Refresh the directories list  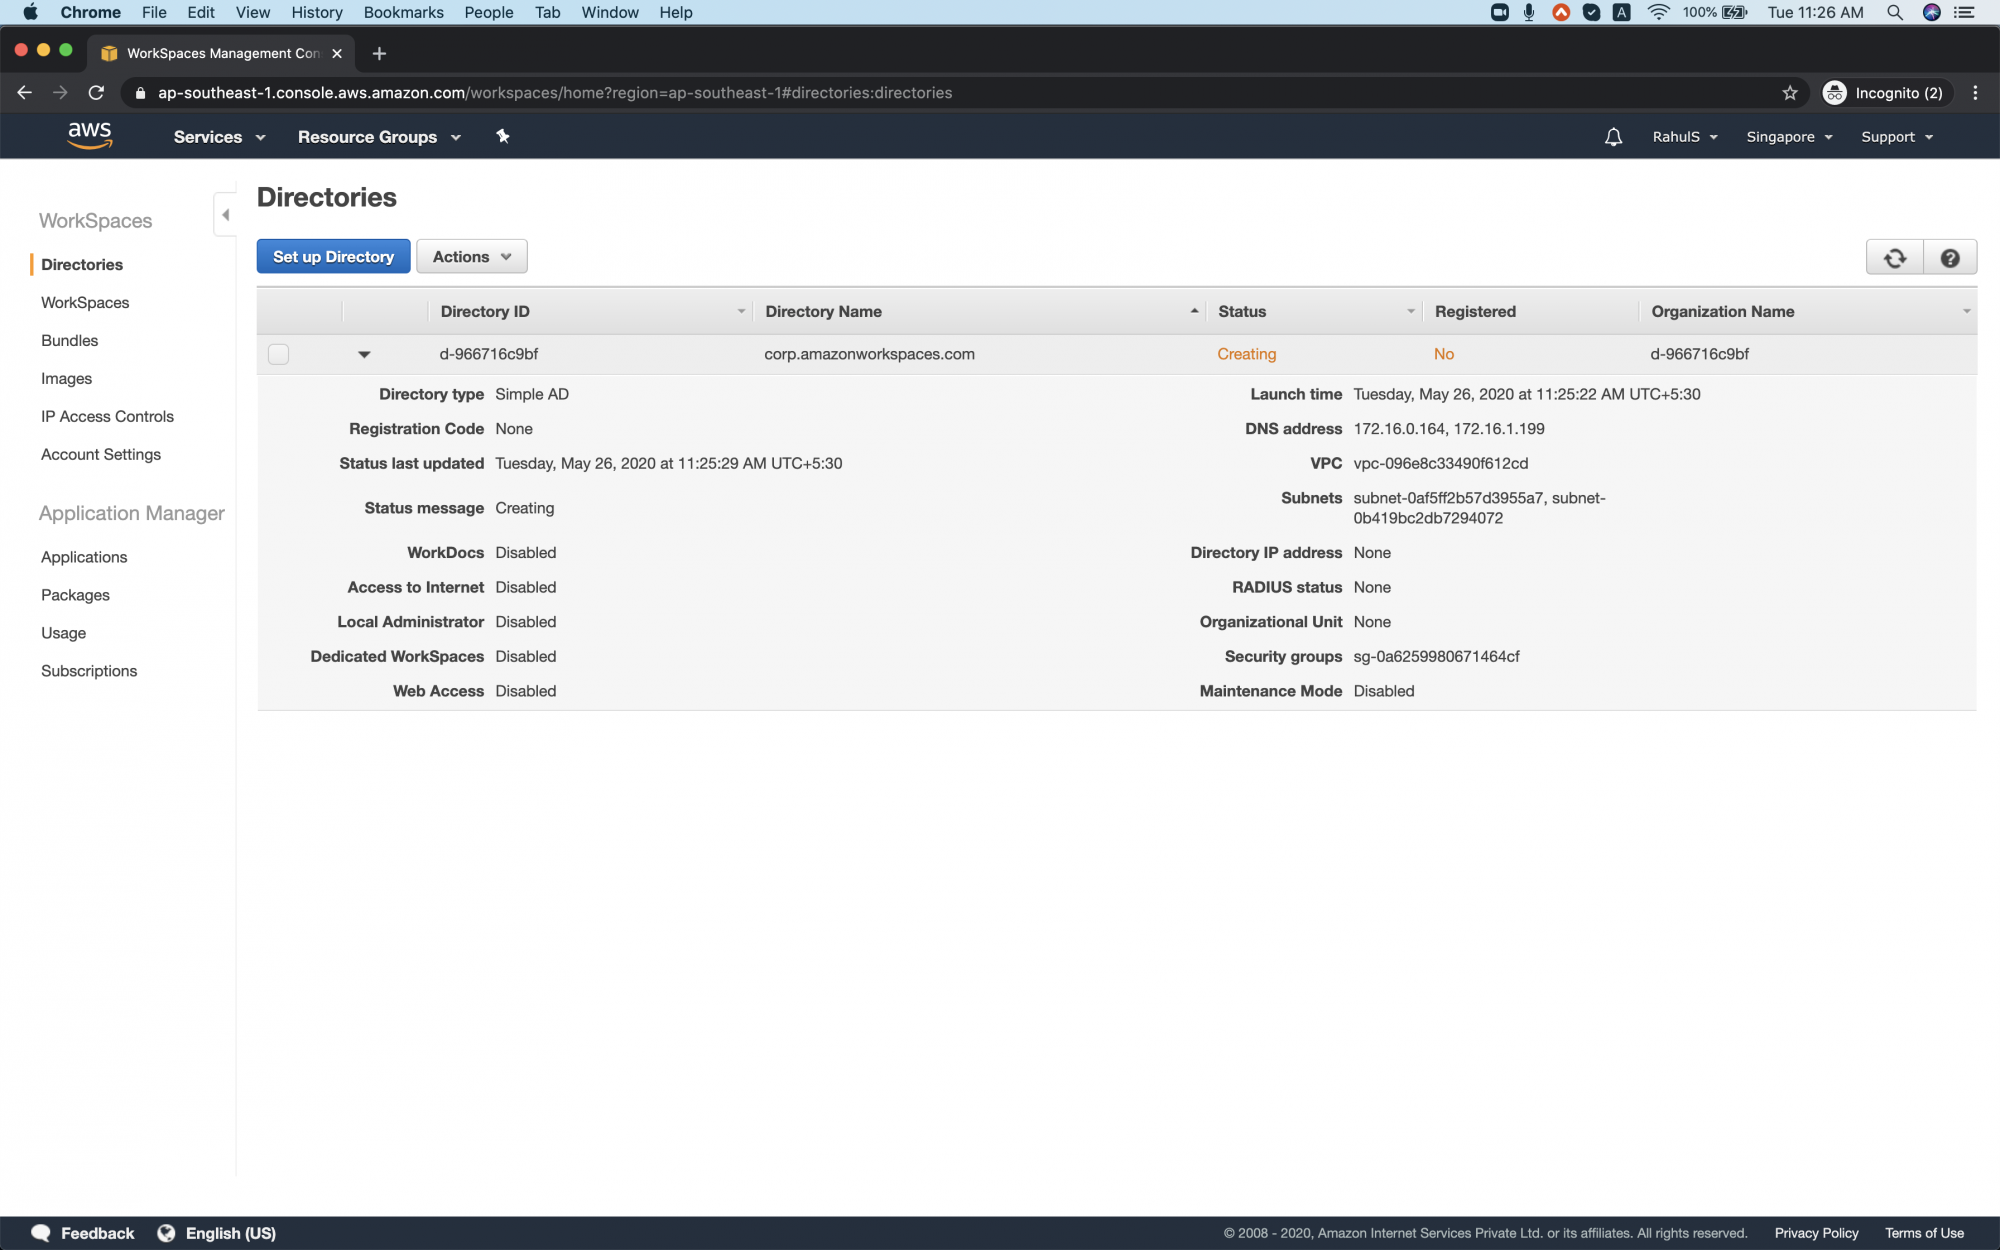click(x=1893, y=257)
